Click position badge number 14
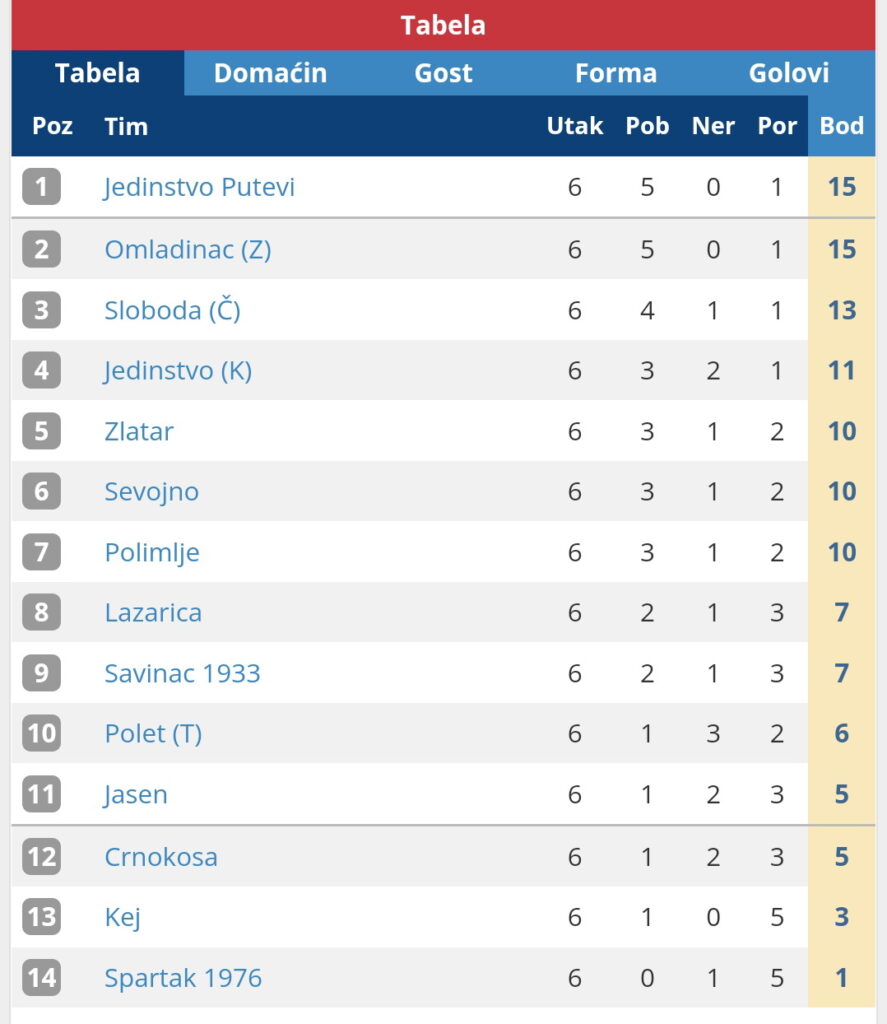Image resolution: width=887 pixels, height=1024 pixels. [x=41, y=978]
